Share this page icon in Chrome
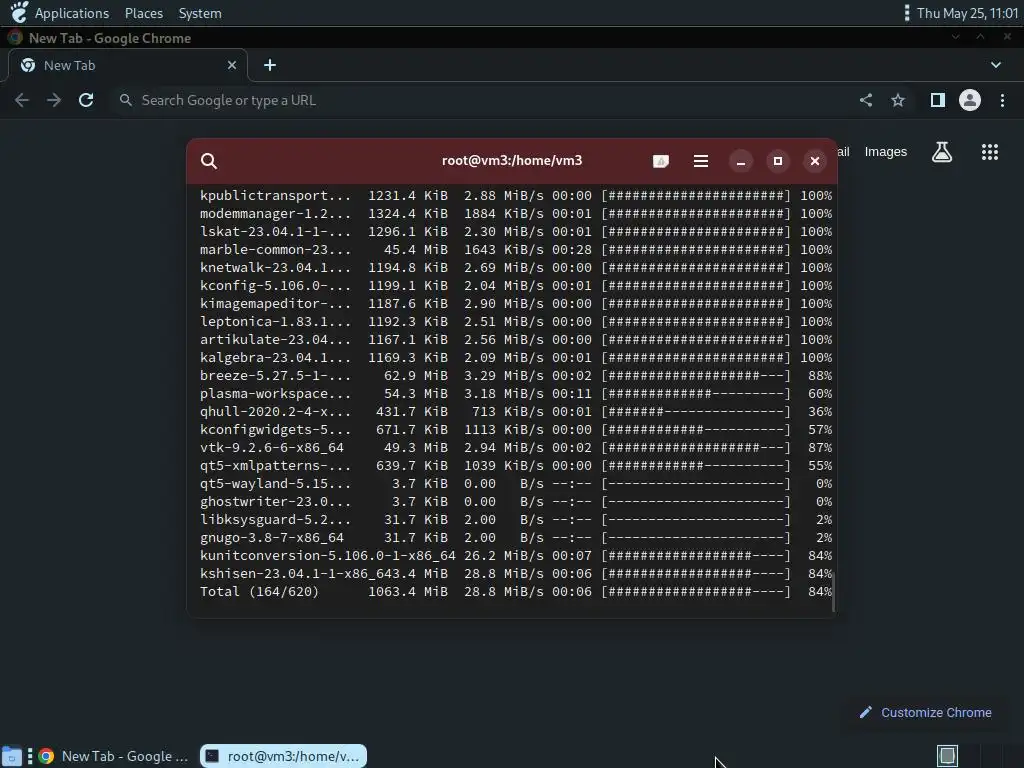 866,100
